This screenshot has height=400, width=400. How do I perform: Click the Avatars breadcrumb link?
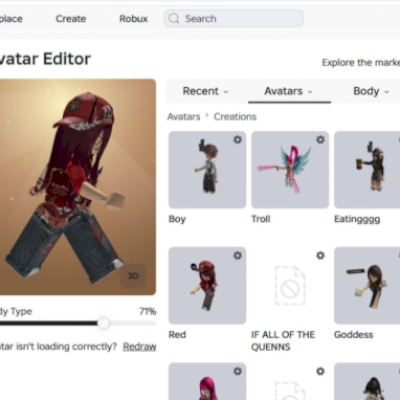(x=184, y=117)
